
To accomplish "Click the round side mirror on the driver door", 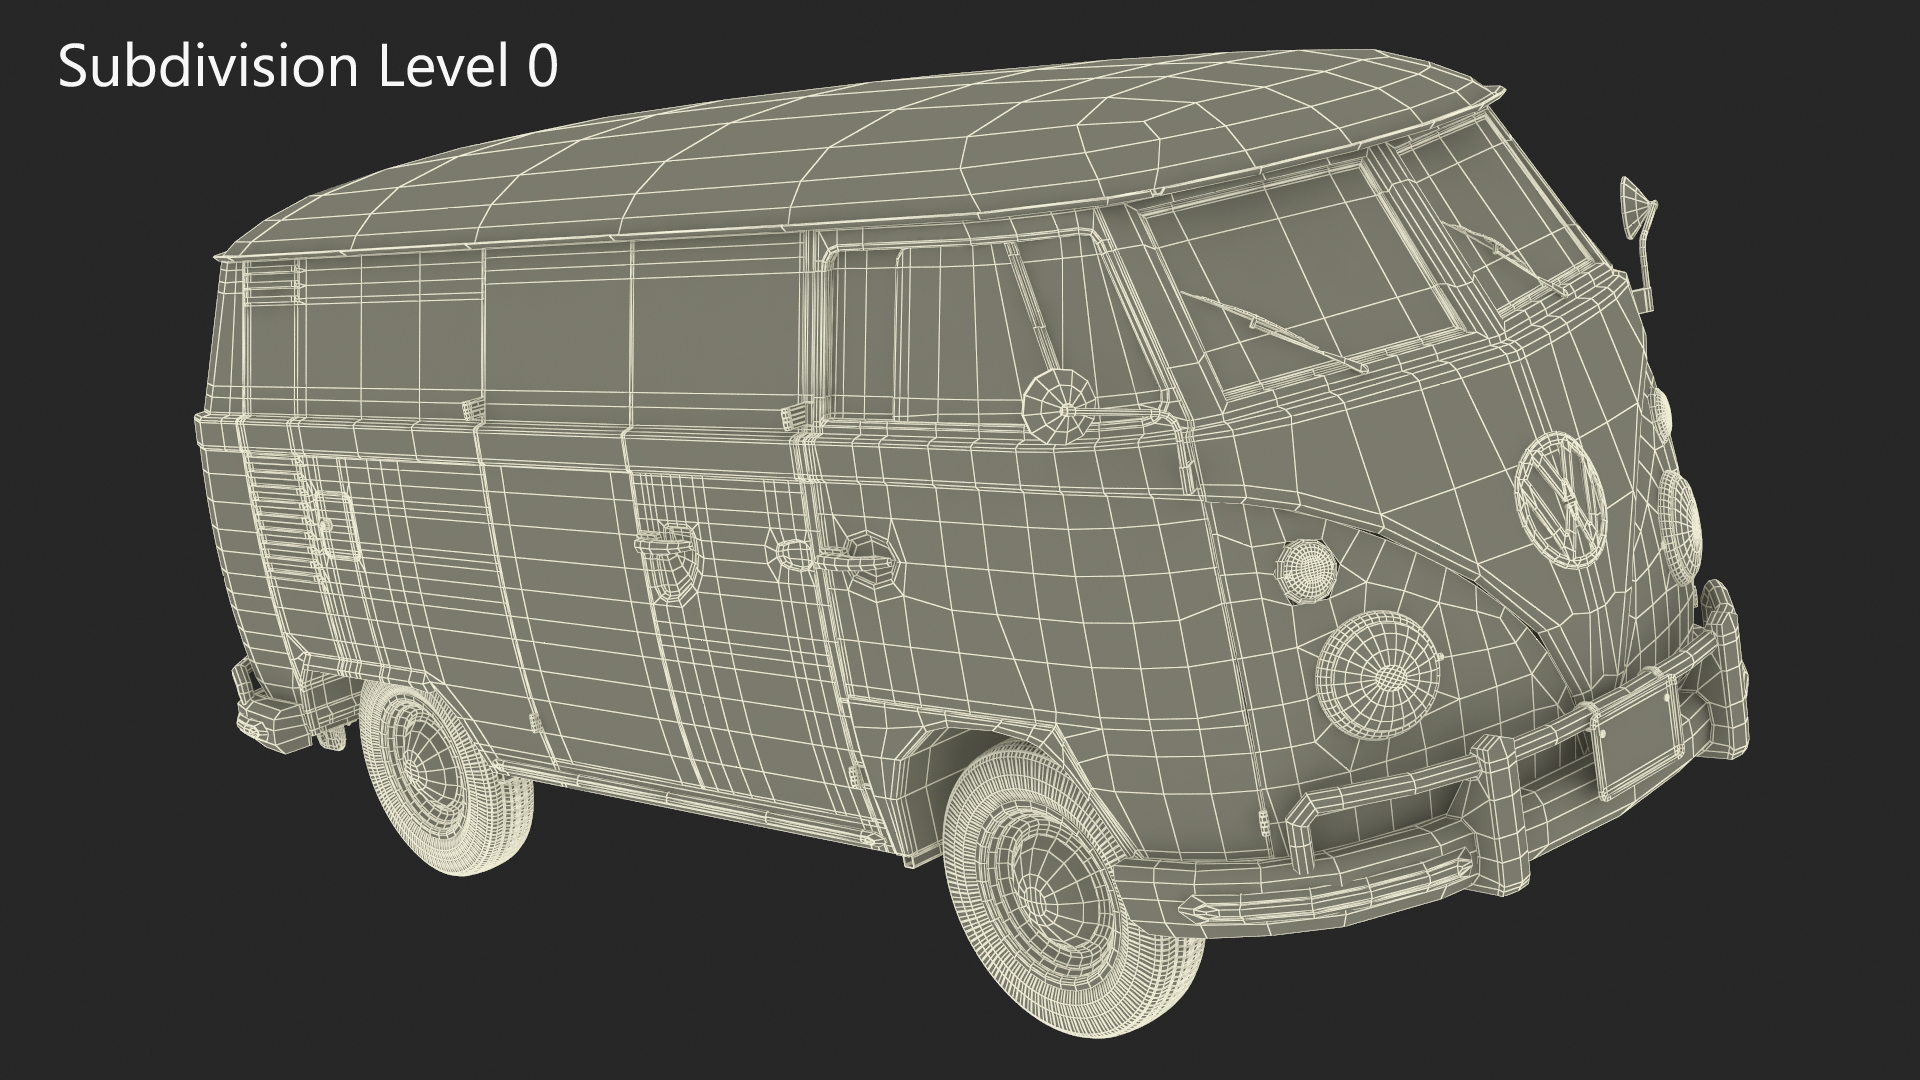I will (1062, 405).
